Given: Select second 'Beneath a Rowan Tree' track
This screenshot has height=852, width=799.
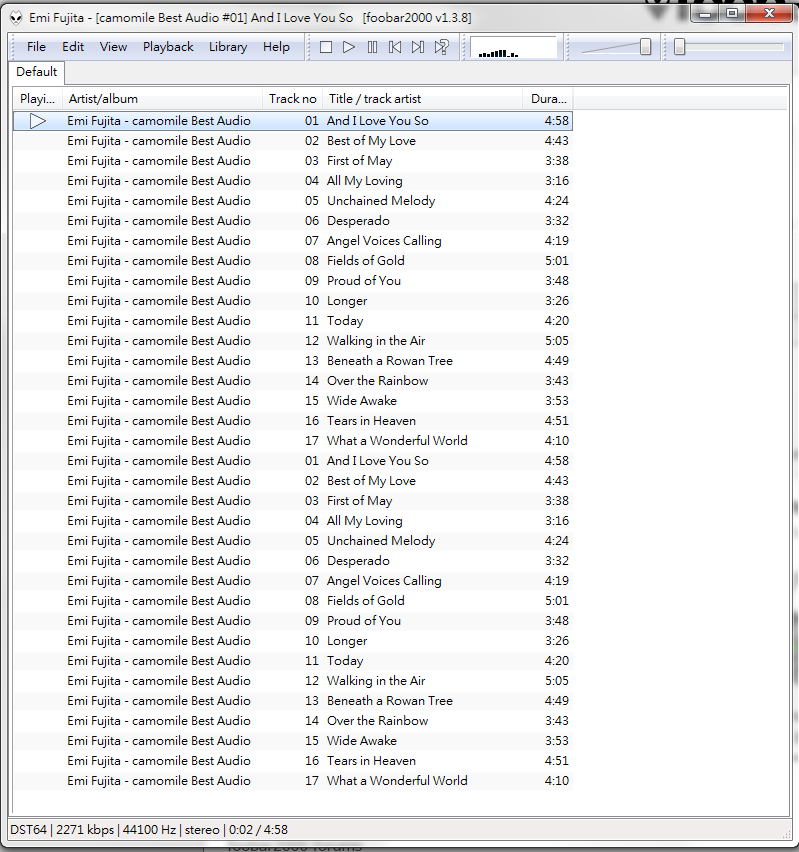Looking at the screenshot, I should [x=293, y=701].
